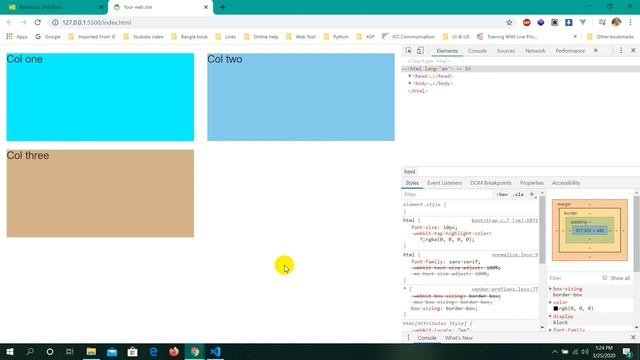Screen dimensions: 640x360
Task: Open the DevTools three-dot customize menu
Action: [621, 51]
